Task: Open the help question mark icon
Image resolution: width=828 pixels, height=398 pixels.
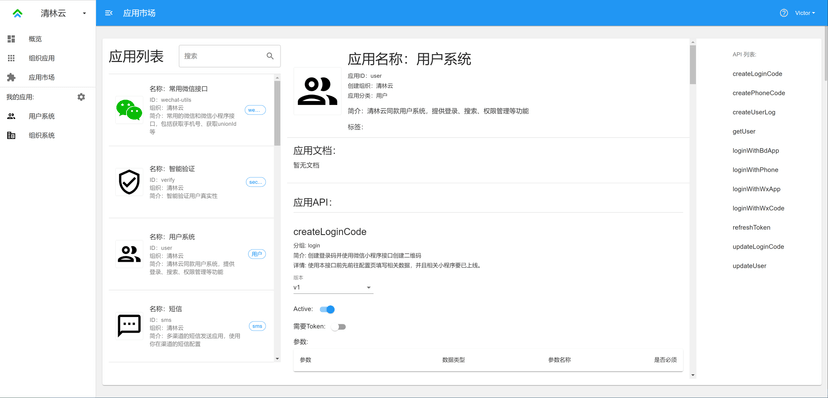Action: tap(784, 13)
